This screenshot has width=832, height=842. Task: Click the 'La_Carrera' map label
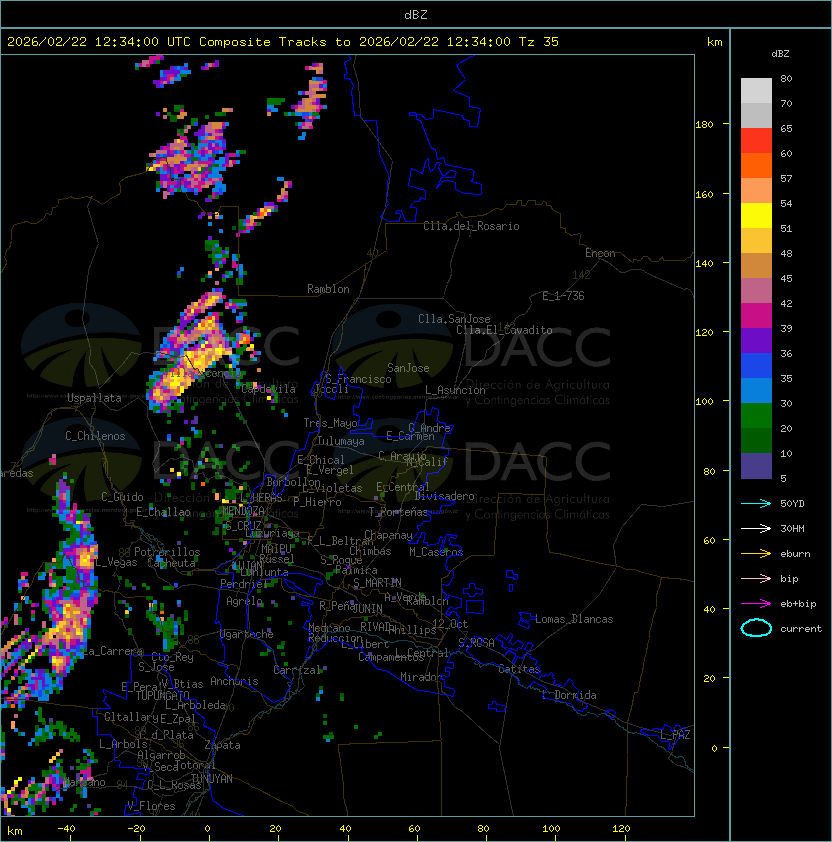[113, 651]
